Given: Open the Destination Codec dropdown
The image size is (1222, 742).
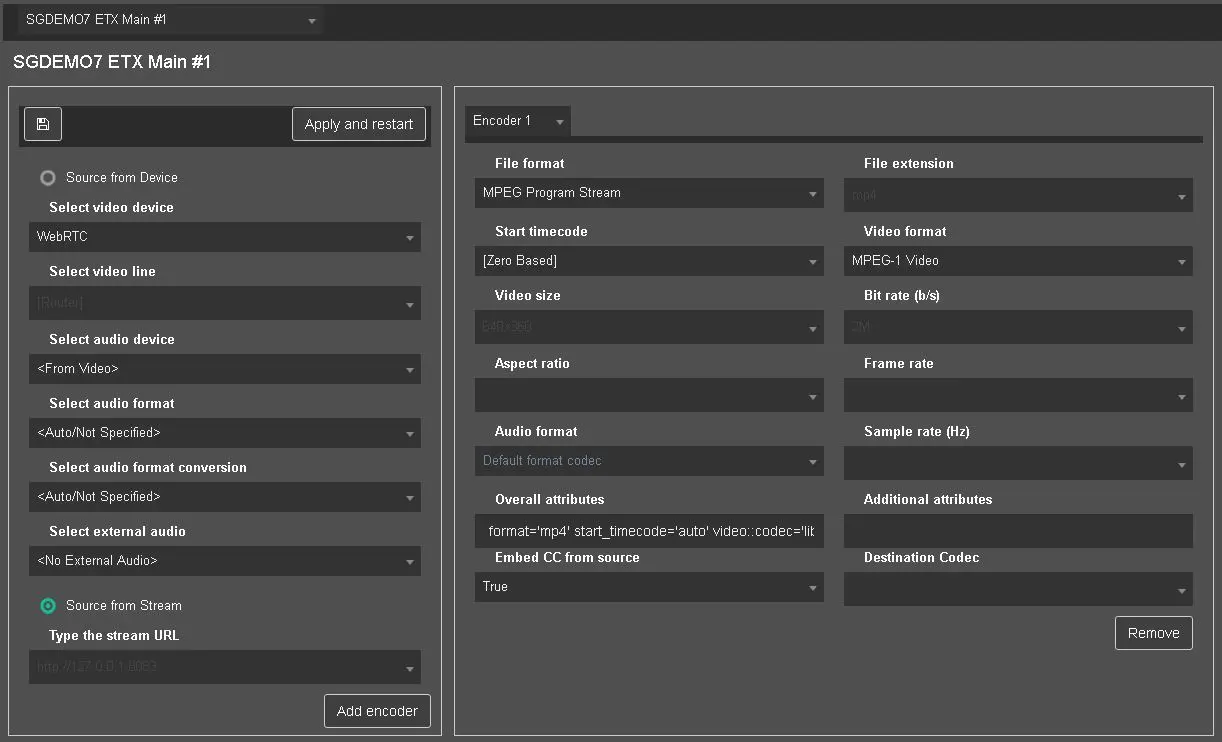Looking at the screenshot, I should [x=1017, y=589].
